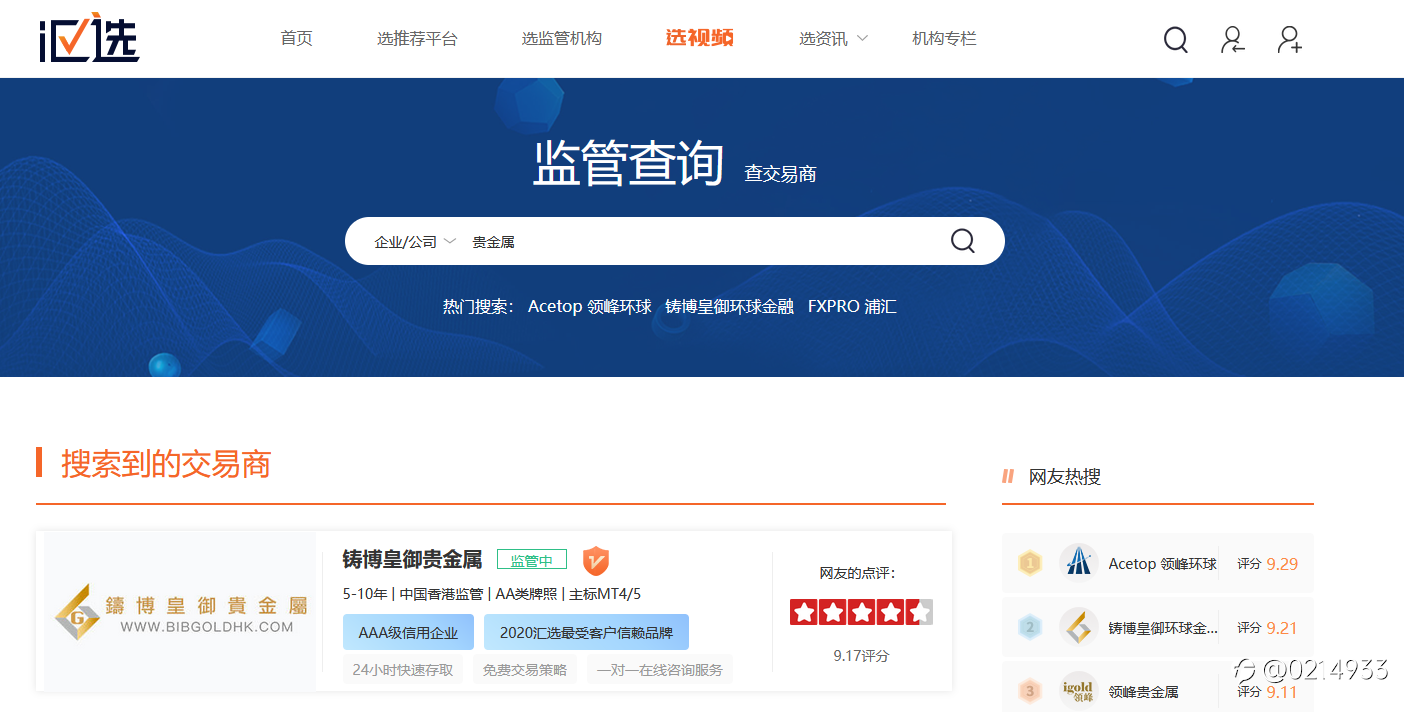
Task: Open the 选视频 nav item
Action: tap(700, 38)
